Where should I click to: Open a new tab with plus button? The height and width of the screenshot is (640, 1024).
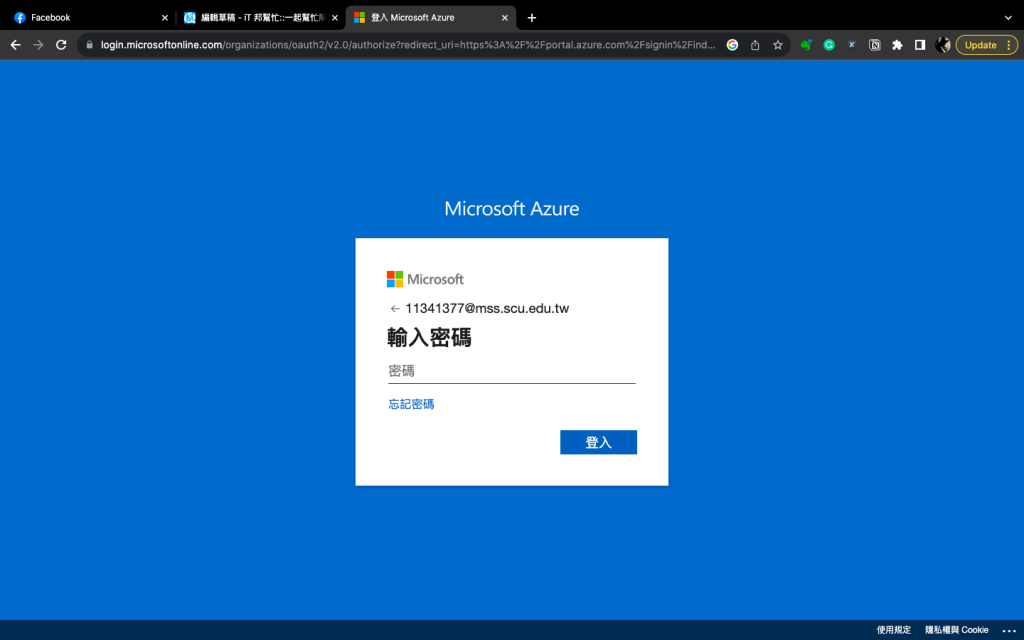[x=532, y=18]
